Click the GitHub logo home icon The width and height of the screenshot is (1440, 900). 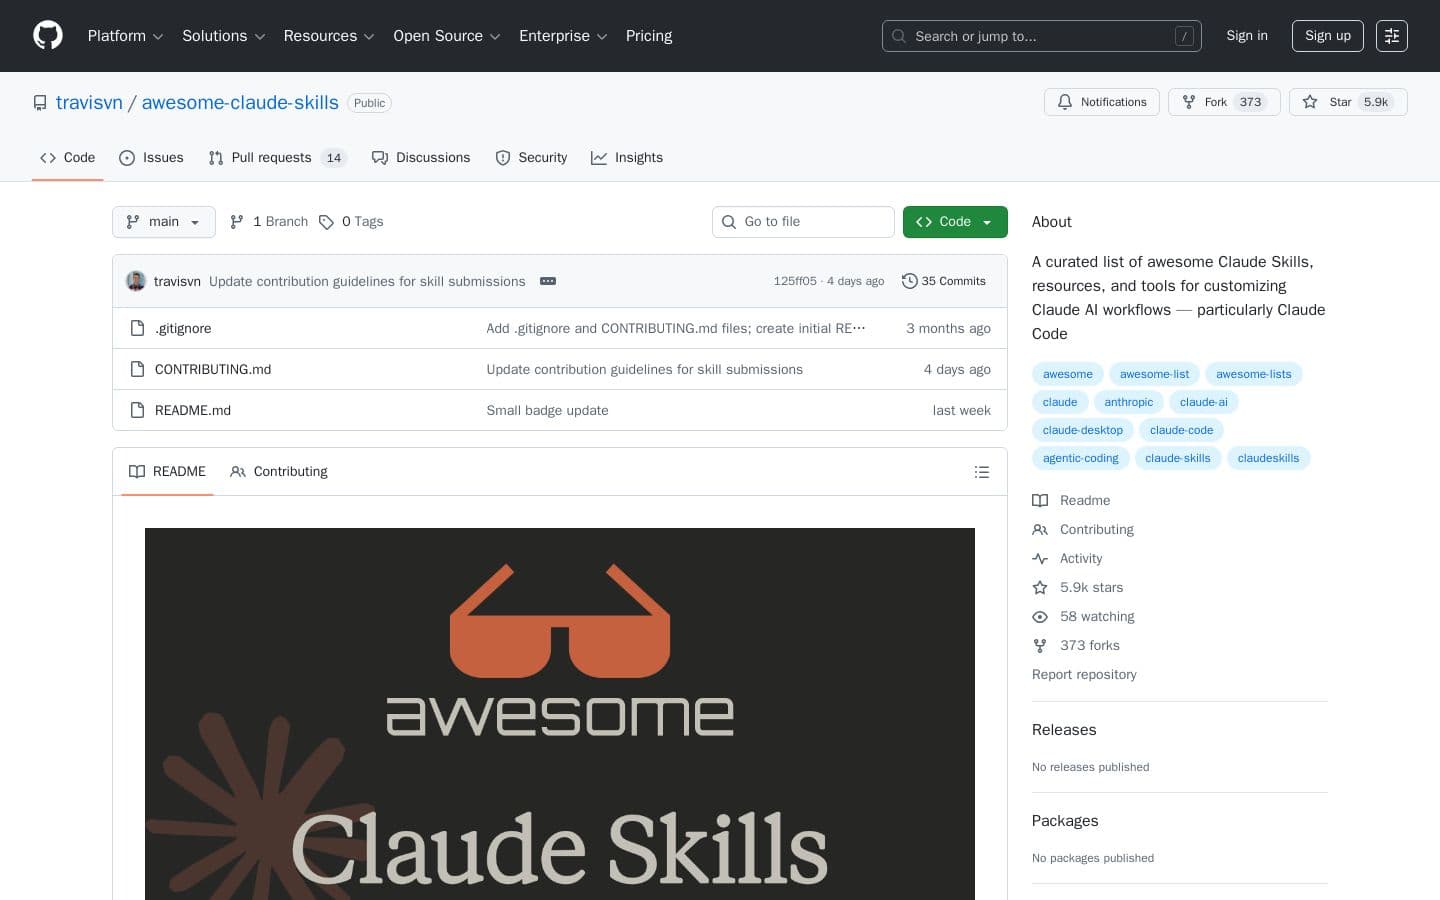(x=48, y=36)
